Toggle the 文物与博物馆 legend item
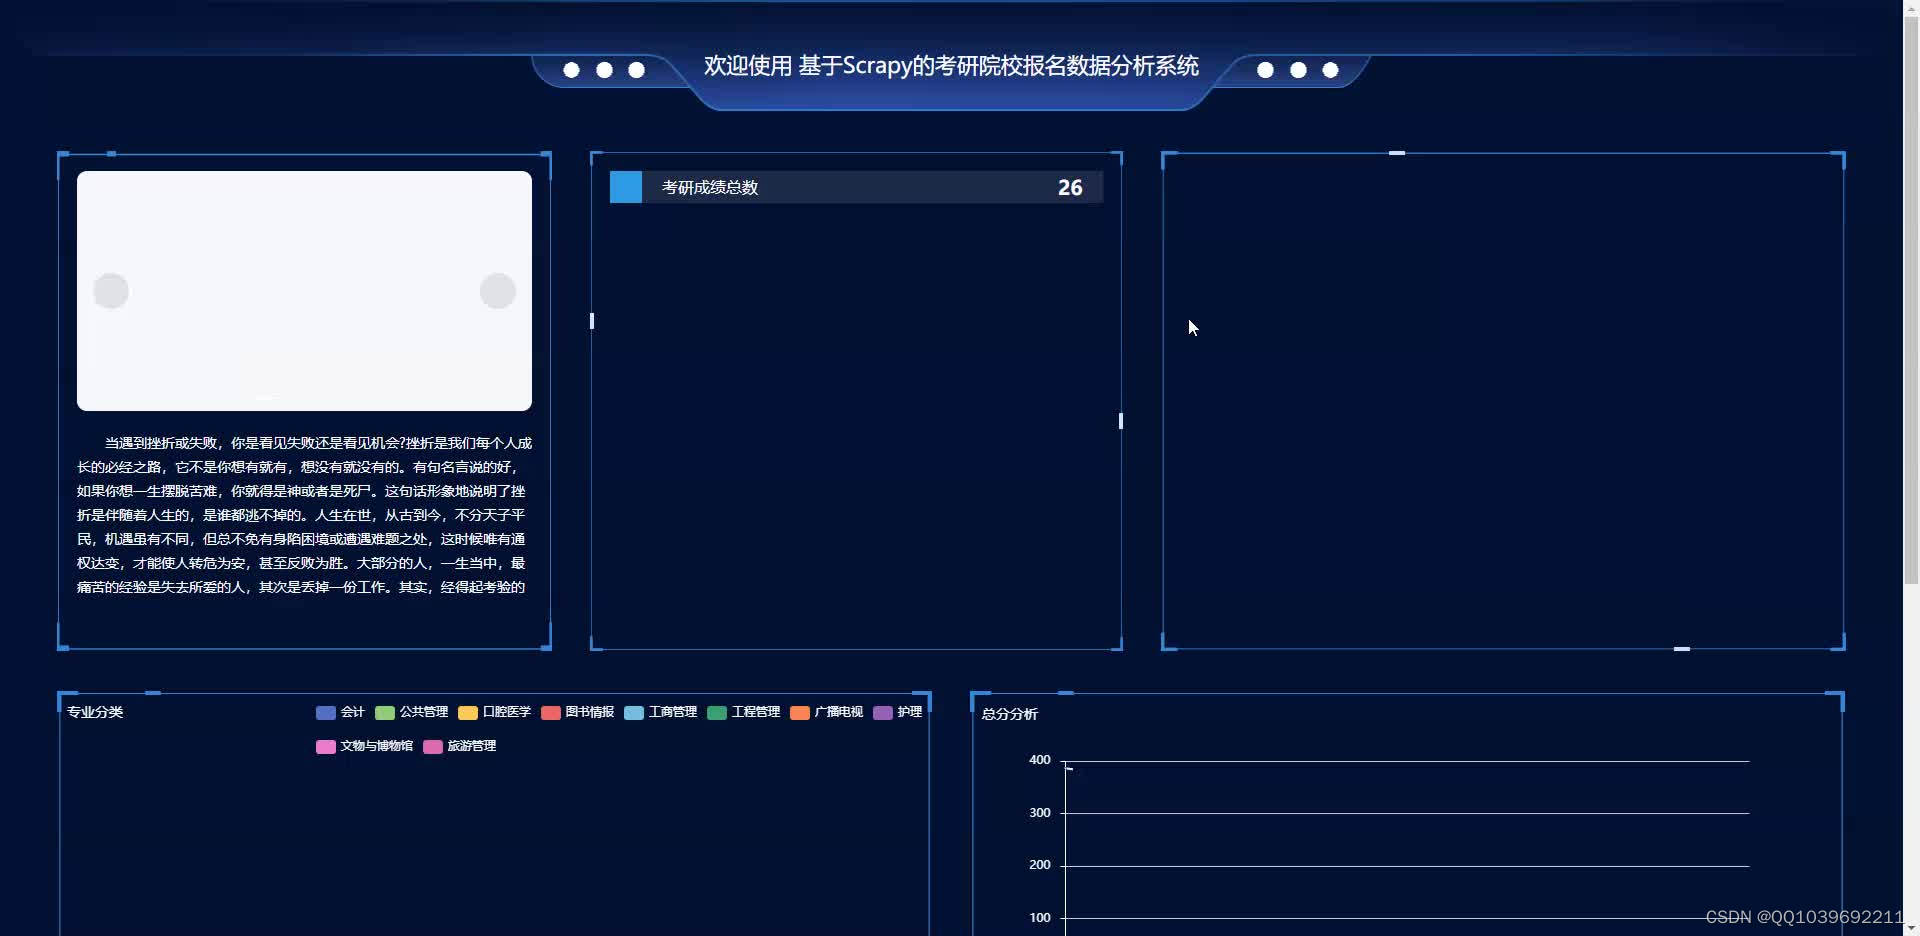 (x=364, y=746)
